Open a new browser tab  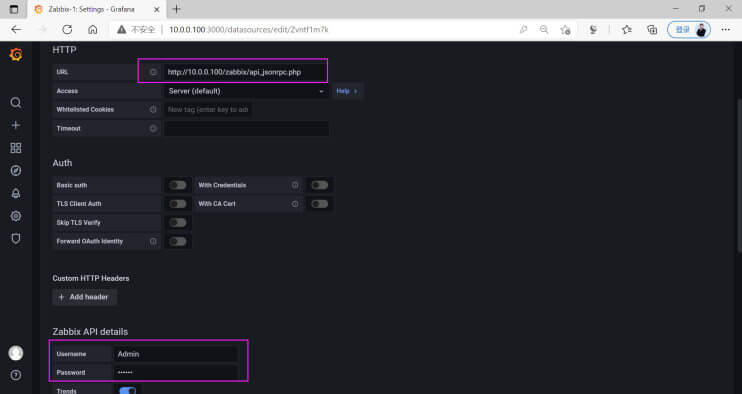pyautogui.click(x=177, y=9)
